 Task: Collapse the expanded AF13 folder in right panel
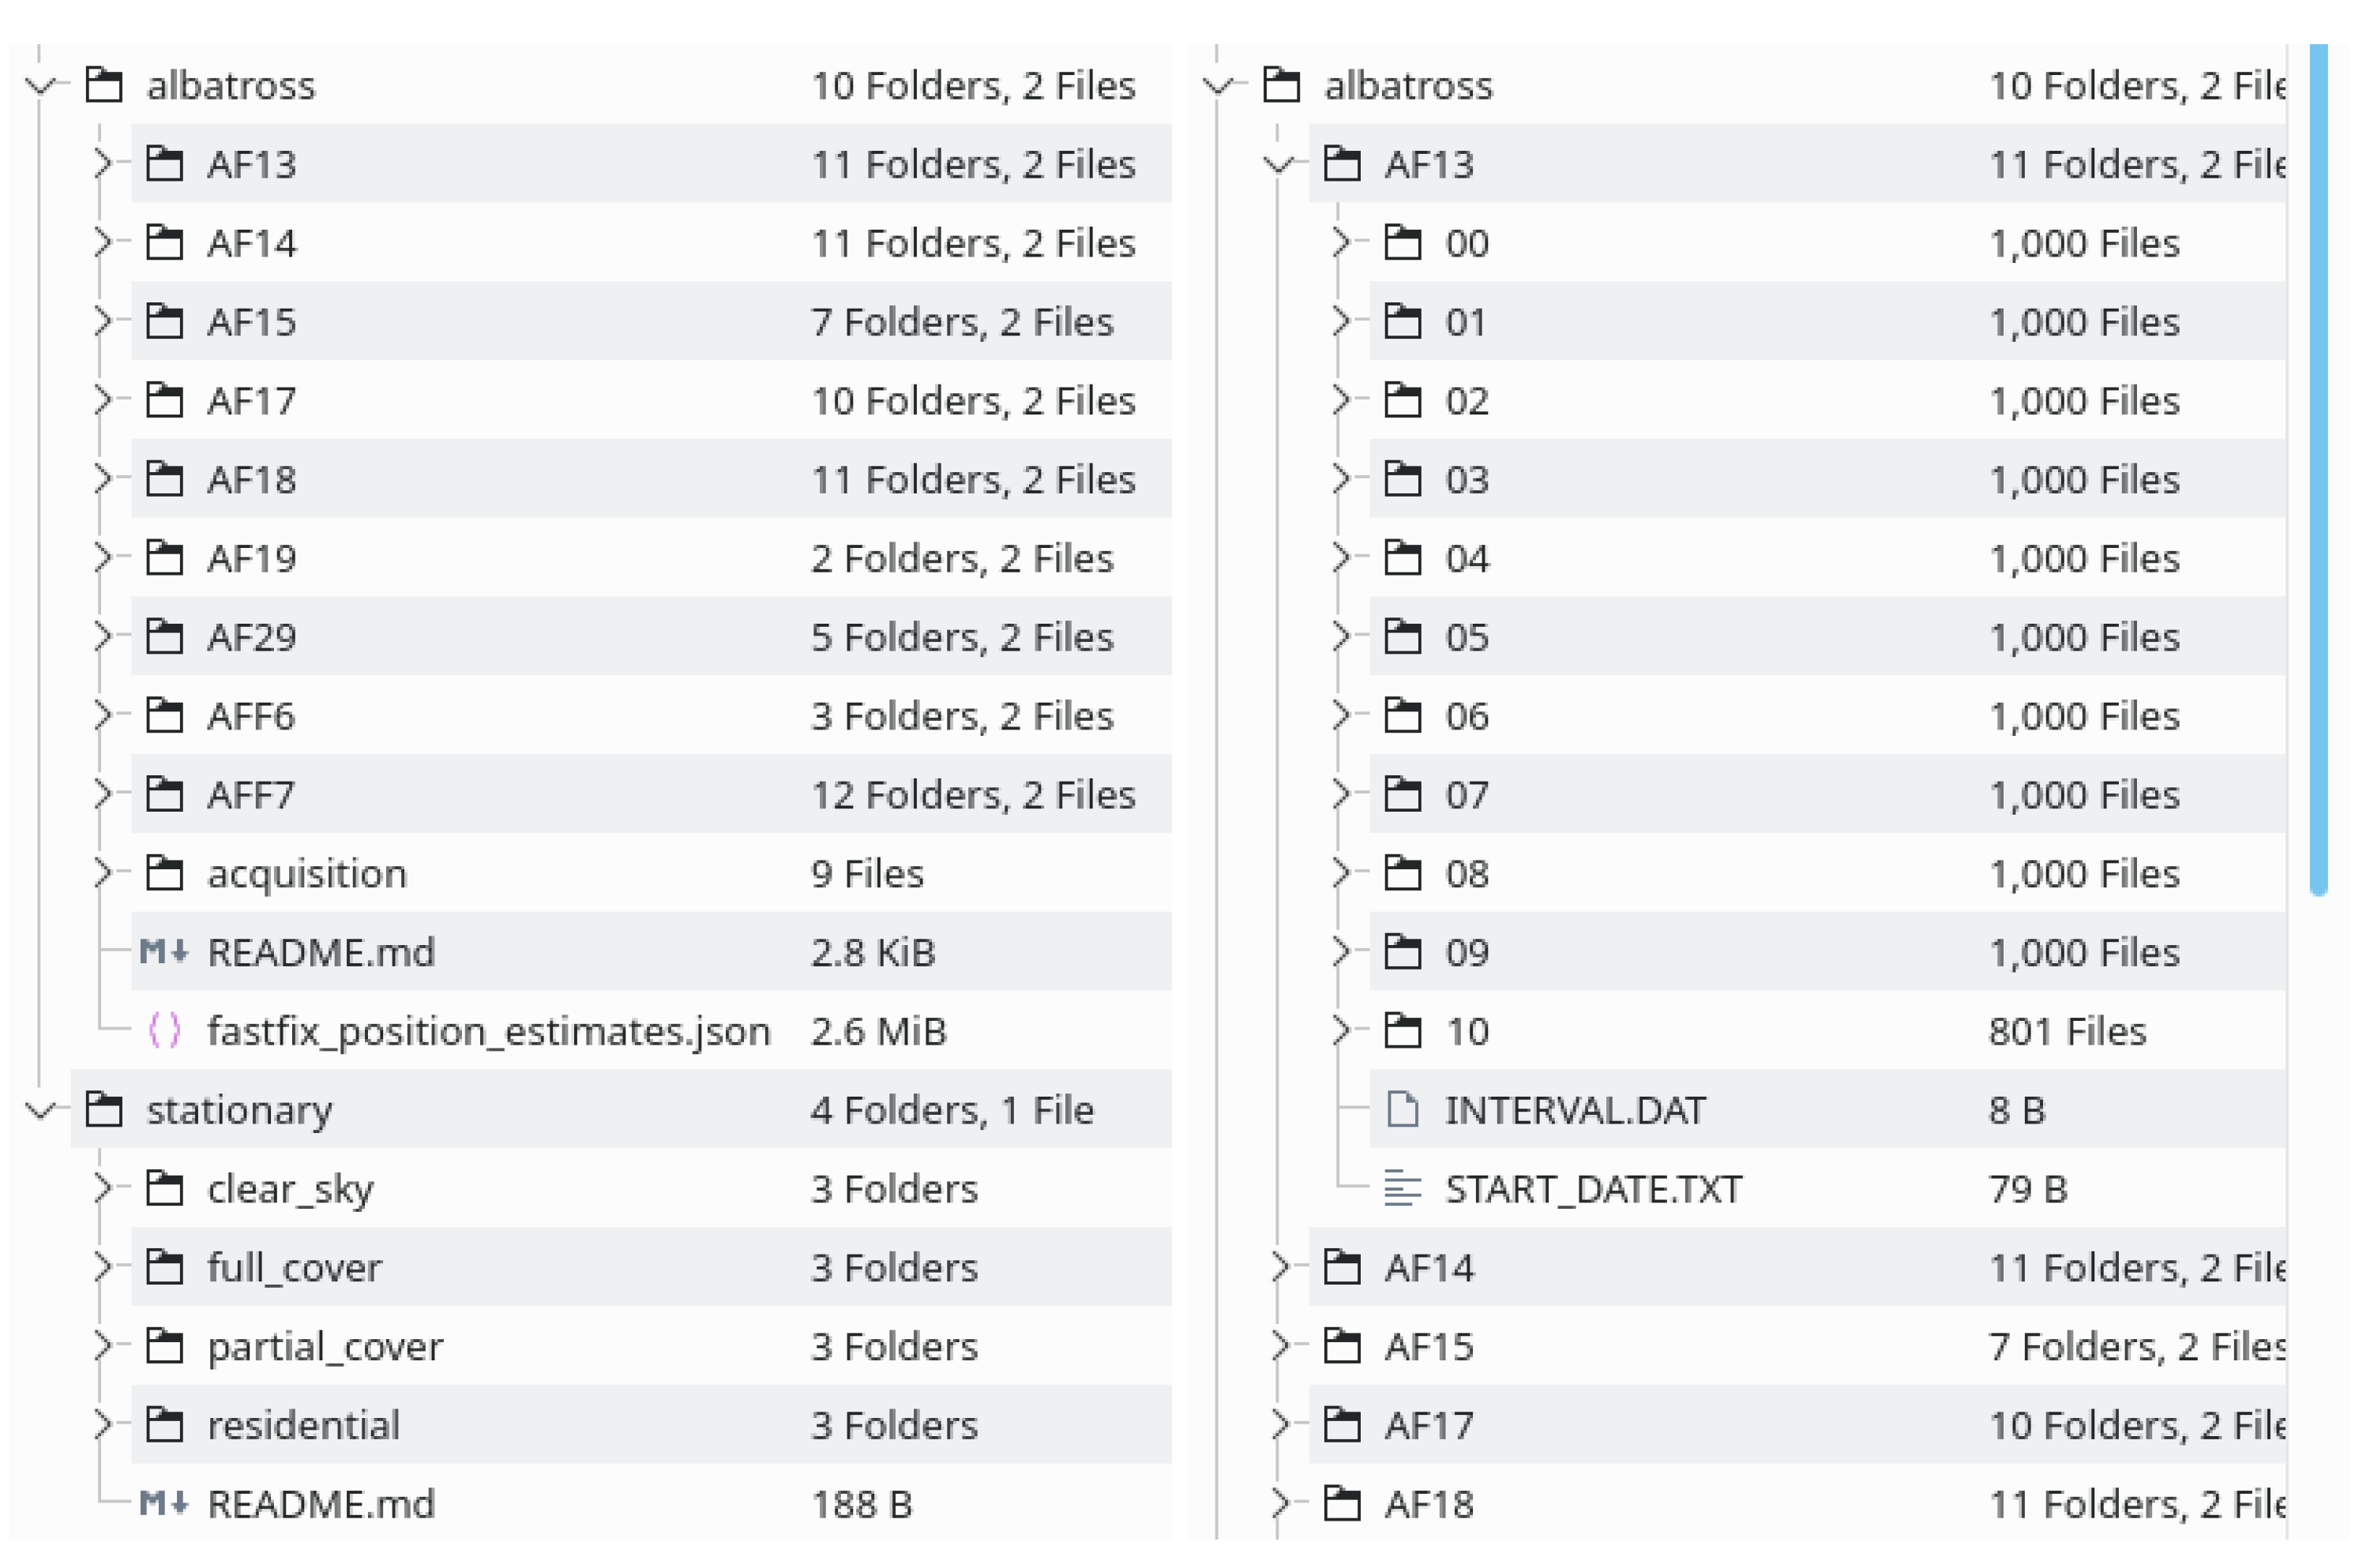pyautogui.click(x=1279, y=163)
